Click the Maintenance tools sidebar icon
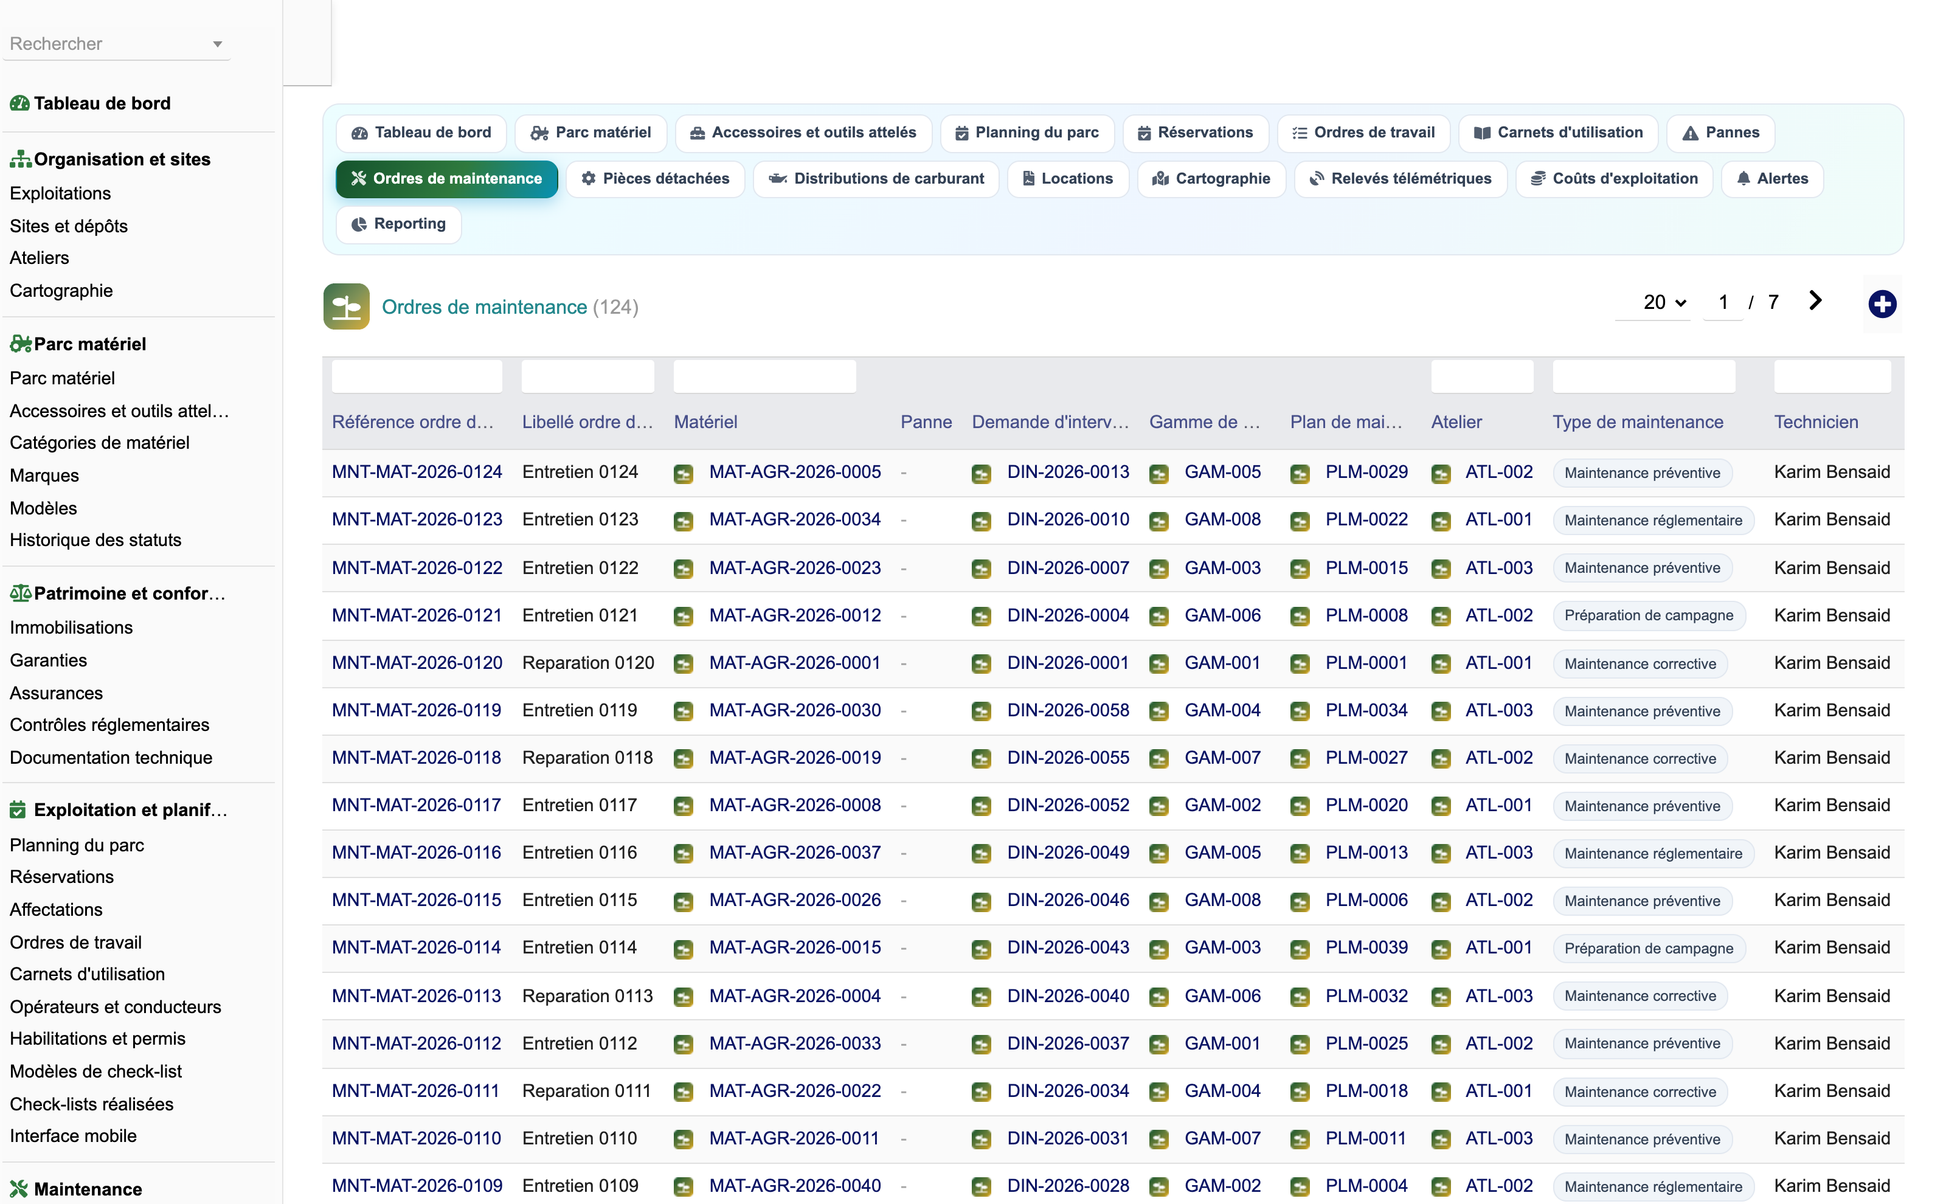Screen dimensions: 1946x1204 [19, 1189]
